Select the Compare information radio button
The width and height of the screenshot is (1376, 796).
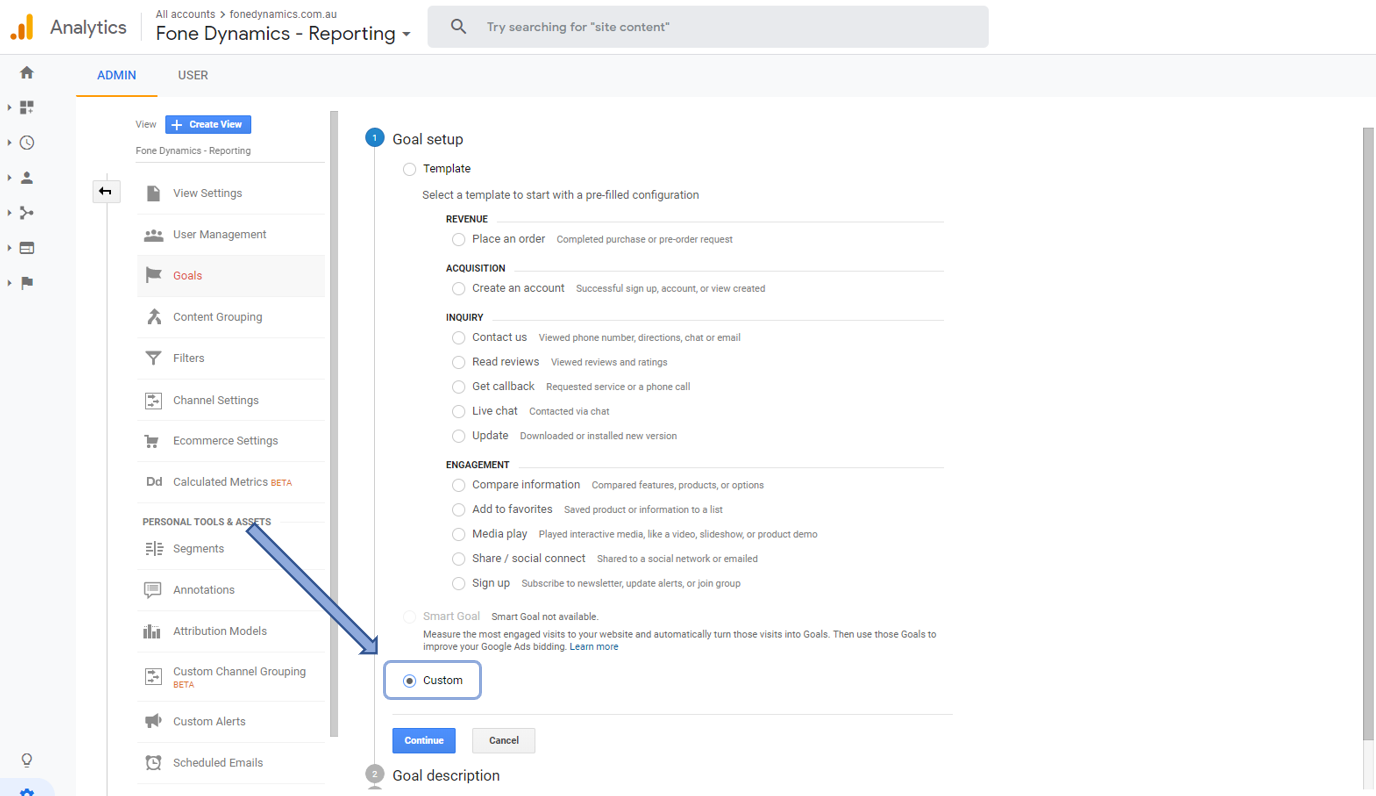pyautogui.click(x=458, y=485)
